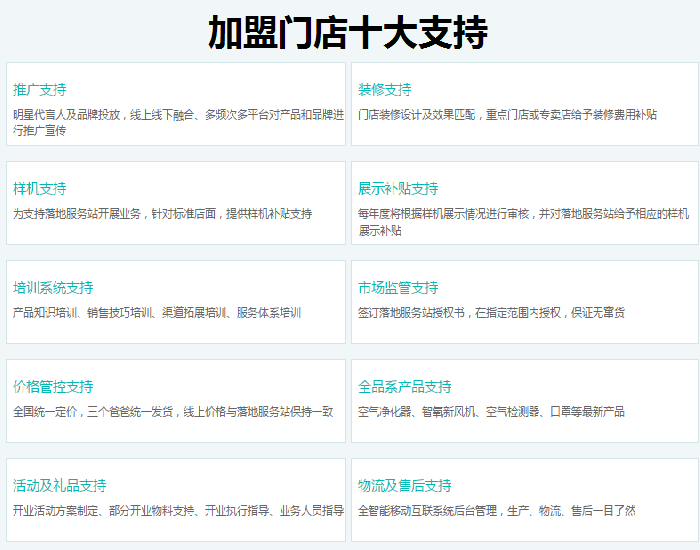Select the 每年度将根据样机展示情况 description text

[x=523, y=221]
